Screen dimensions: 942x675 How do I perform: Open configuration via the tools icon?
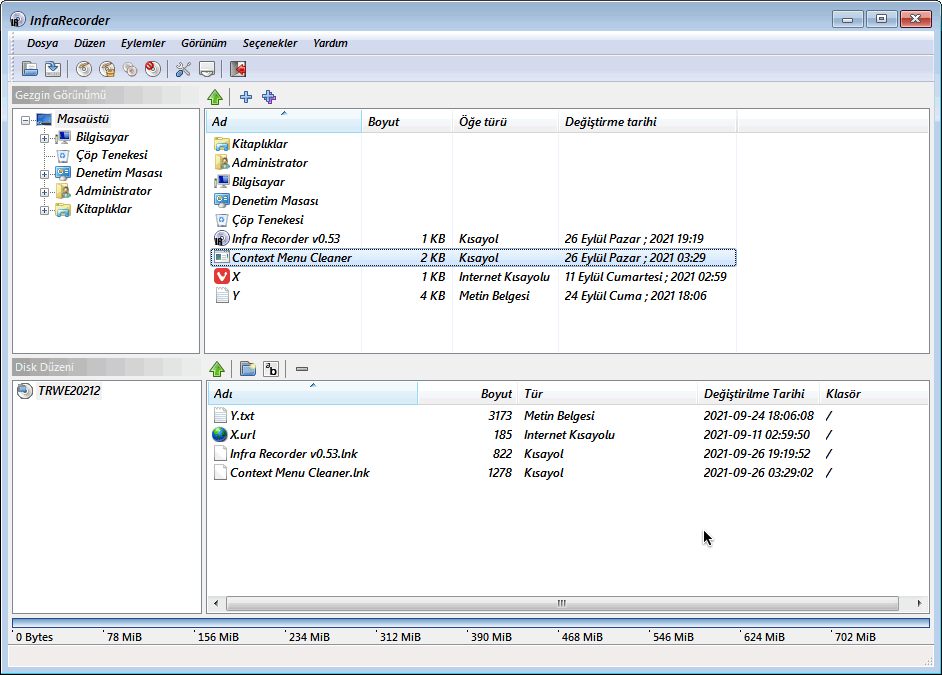pyautogui.click(x=183, y=69)
